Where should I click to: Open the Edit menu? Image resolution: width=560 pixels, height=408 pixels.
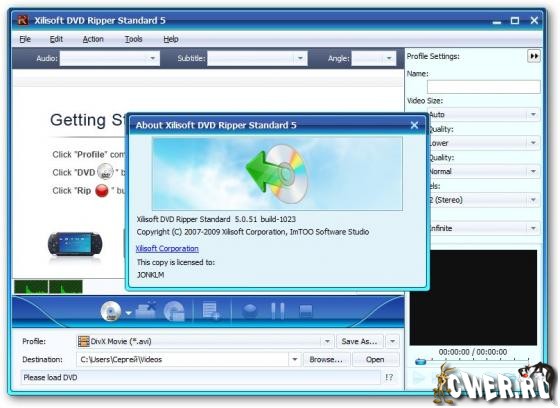[x=56, y=39]
